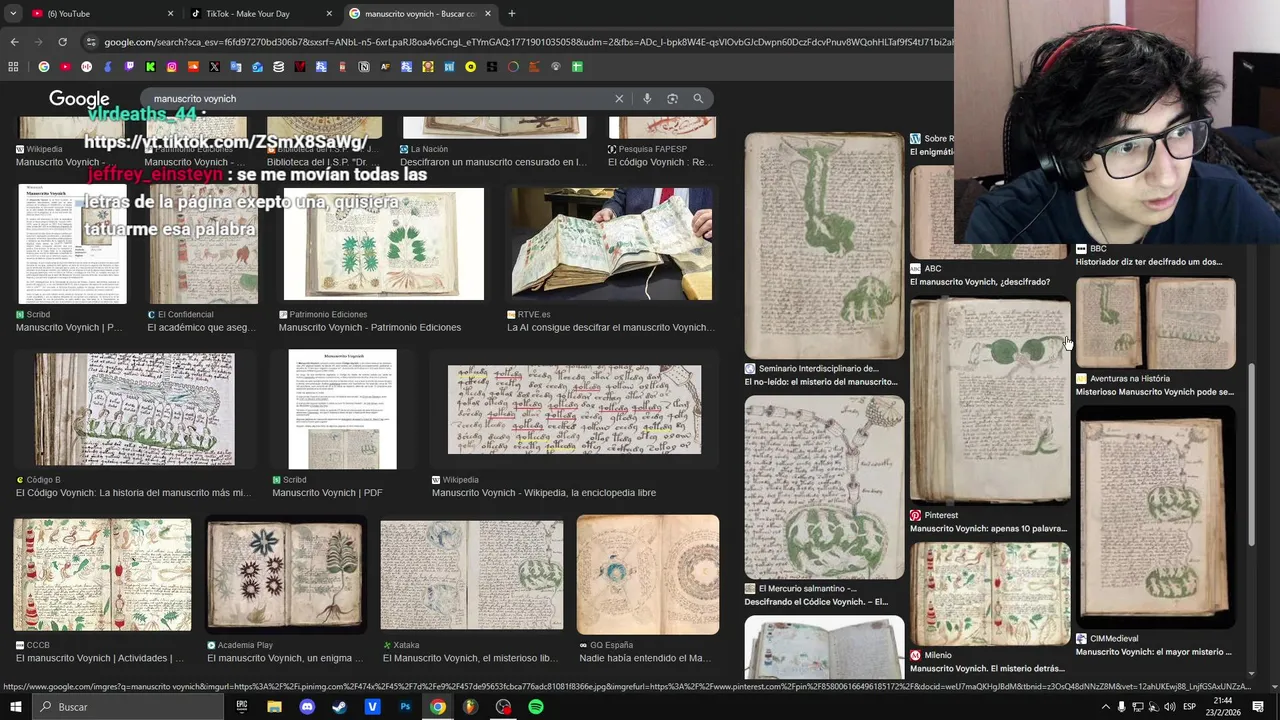Viewport: 1280px width, 720px height.
Task: Open File Explorer from taskbar
Action: point(274,707)
